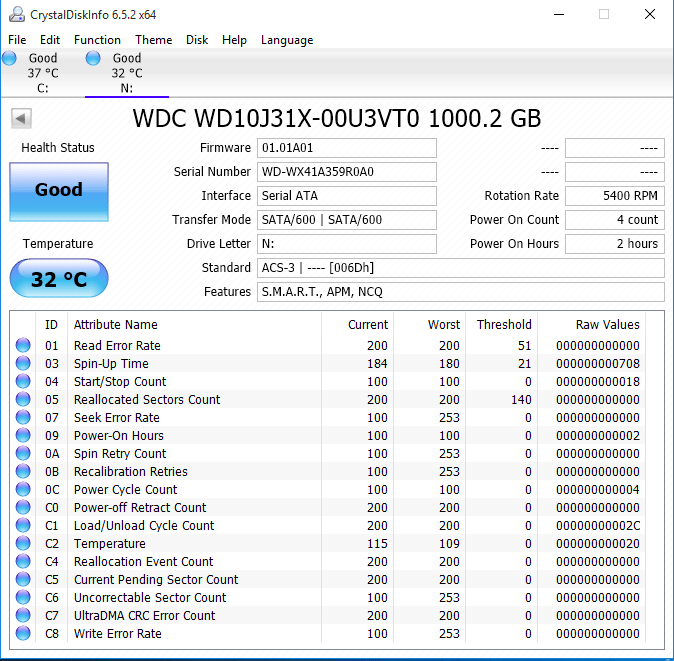The image size is (674, 661).
Task: Click the Features field
Action: (461, 292)
